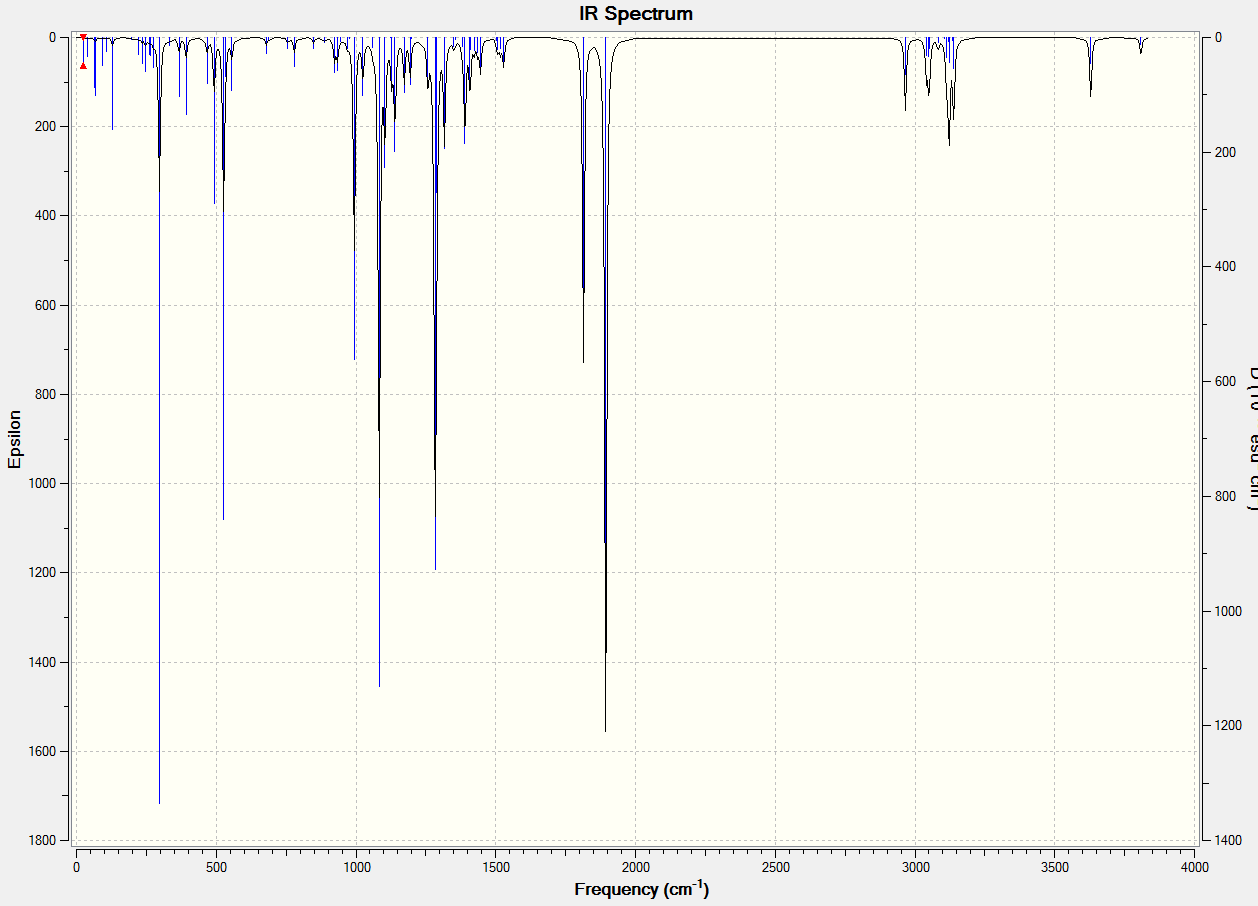Click left axis tick label 1800

pyautogui.click(x=42, y=840)
